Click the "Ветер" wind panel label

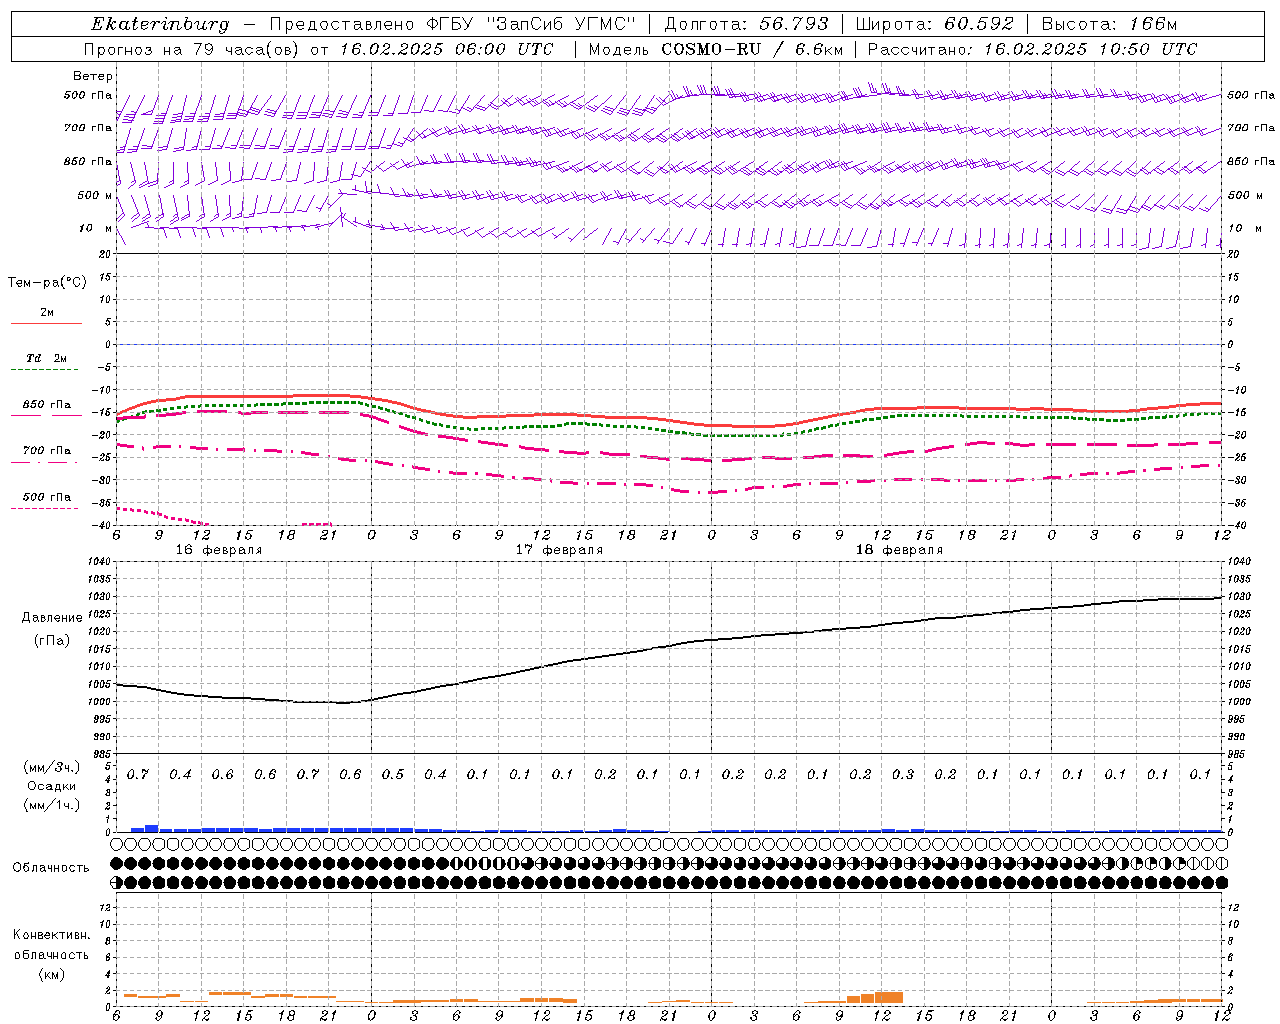tap(93, 76)
